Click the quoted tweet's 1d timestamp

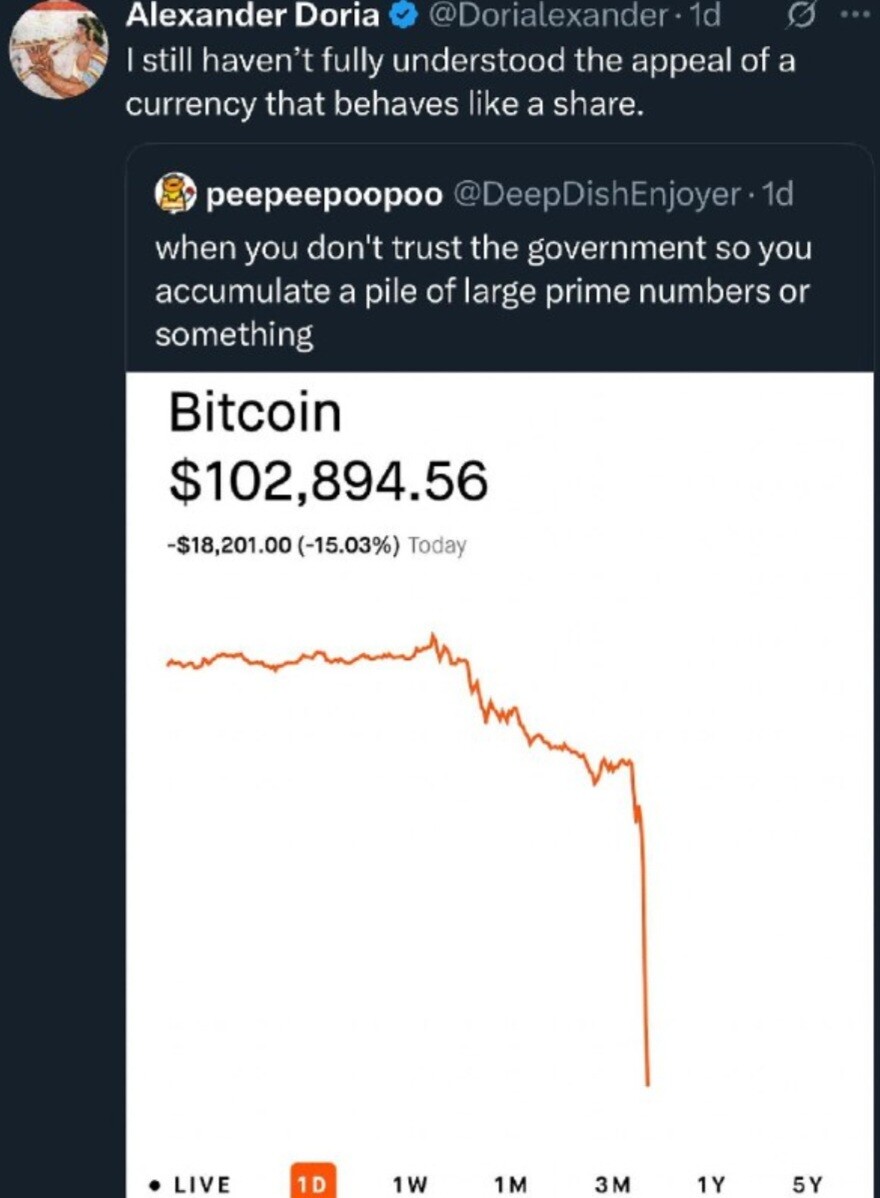(777, 195)
